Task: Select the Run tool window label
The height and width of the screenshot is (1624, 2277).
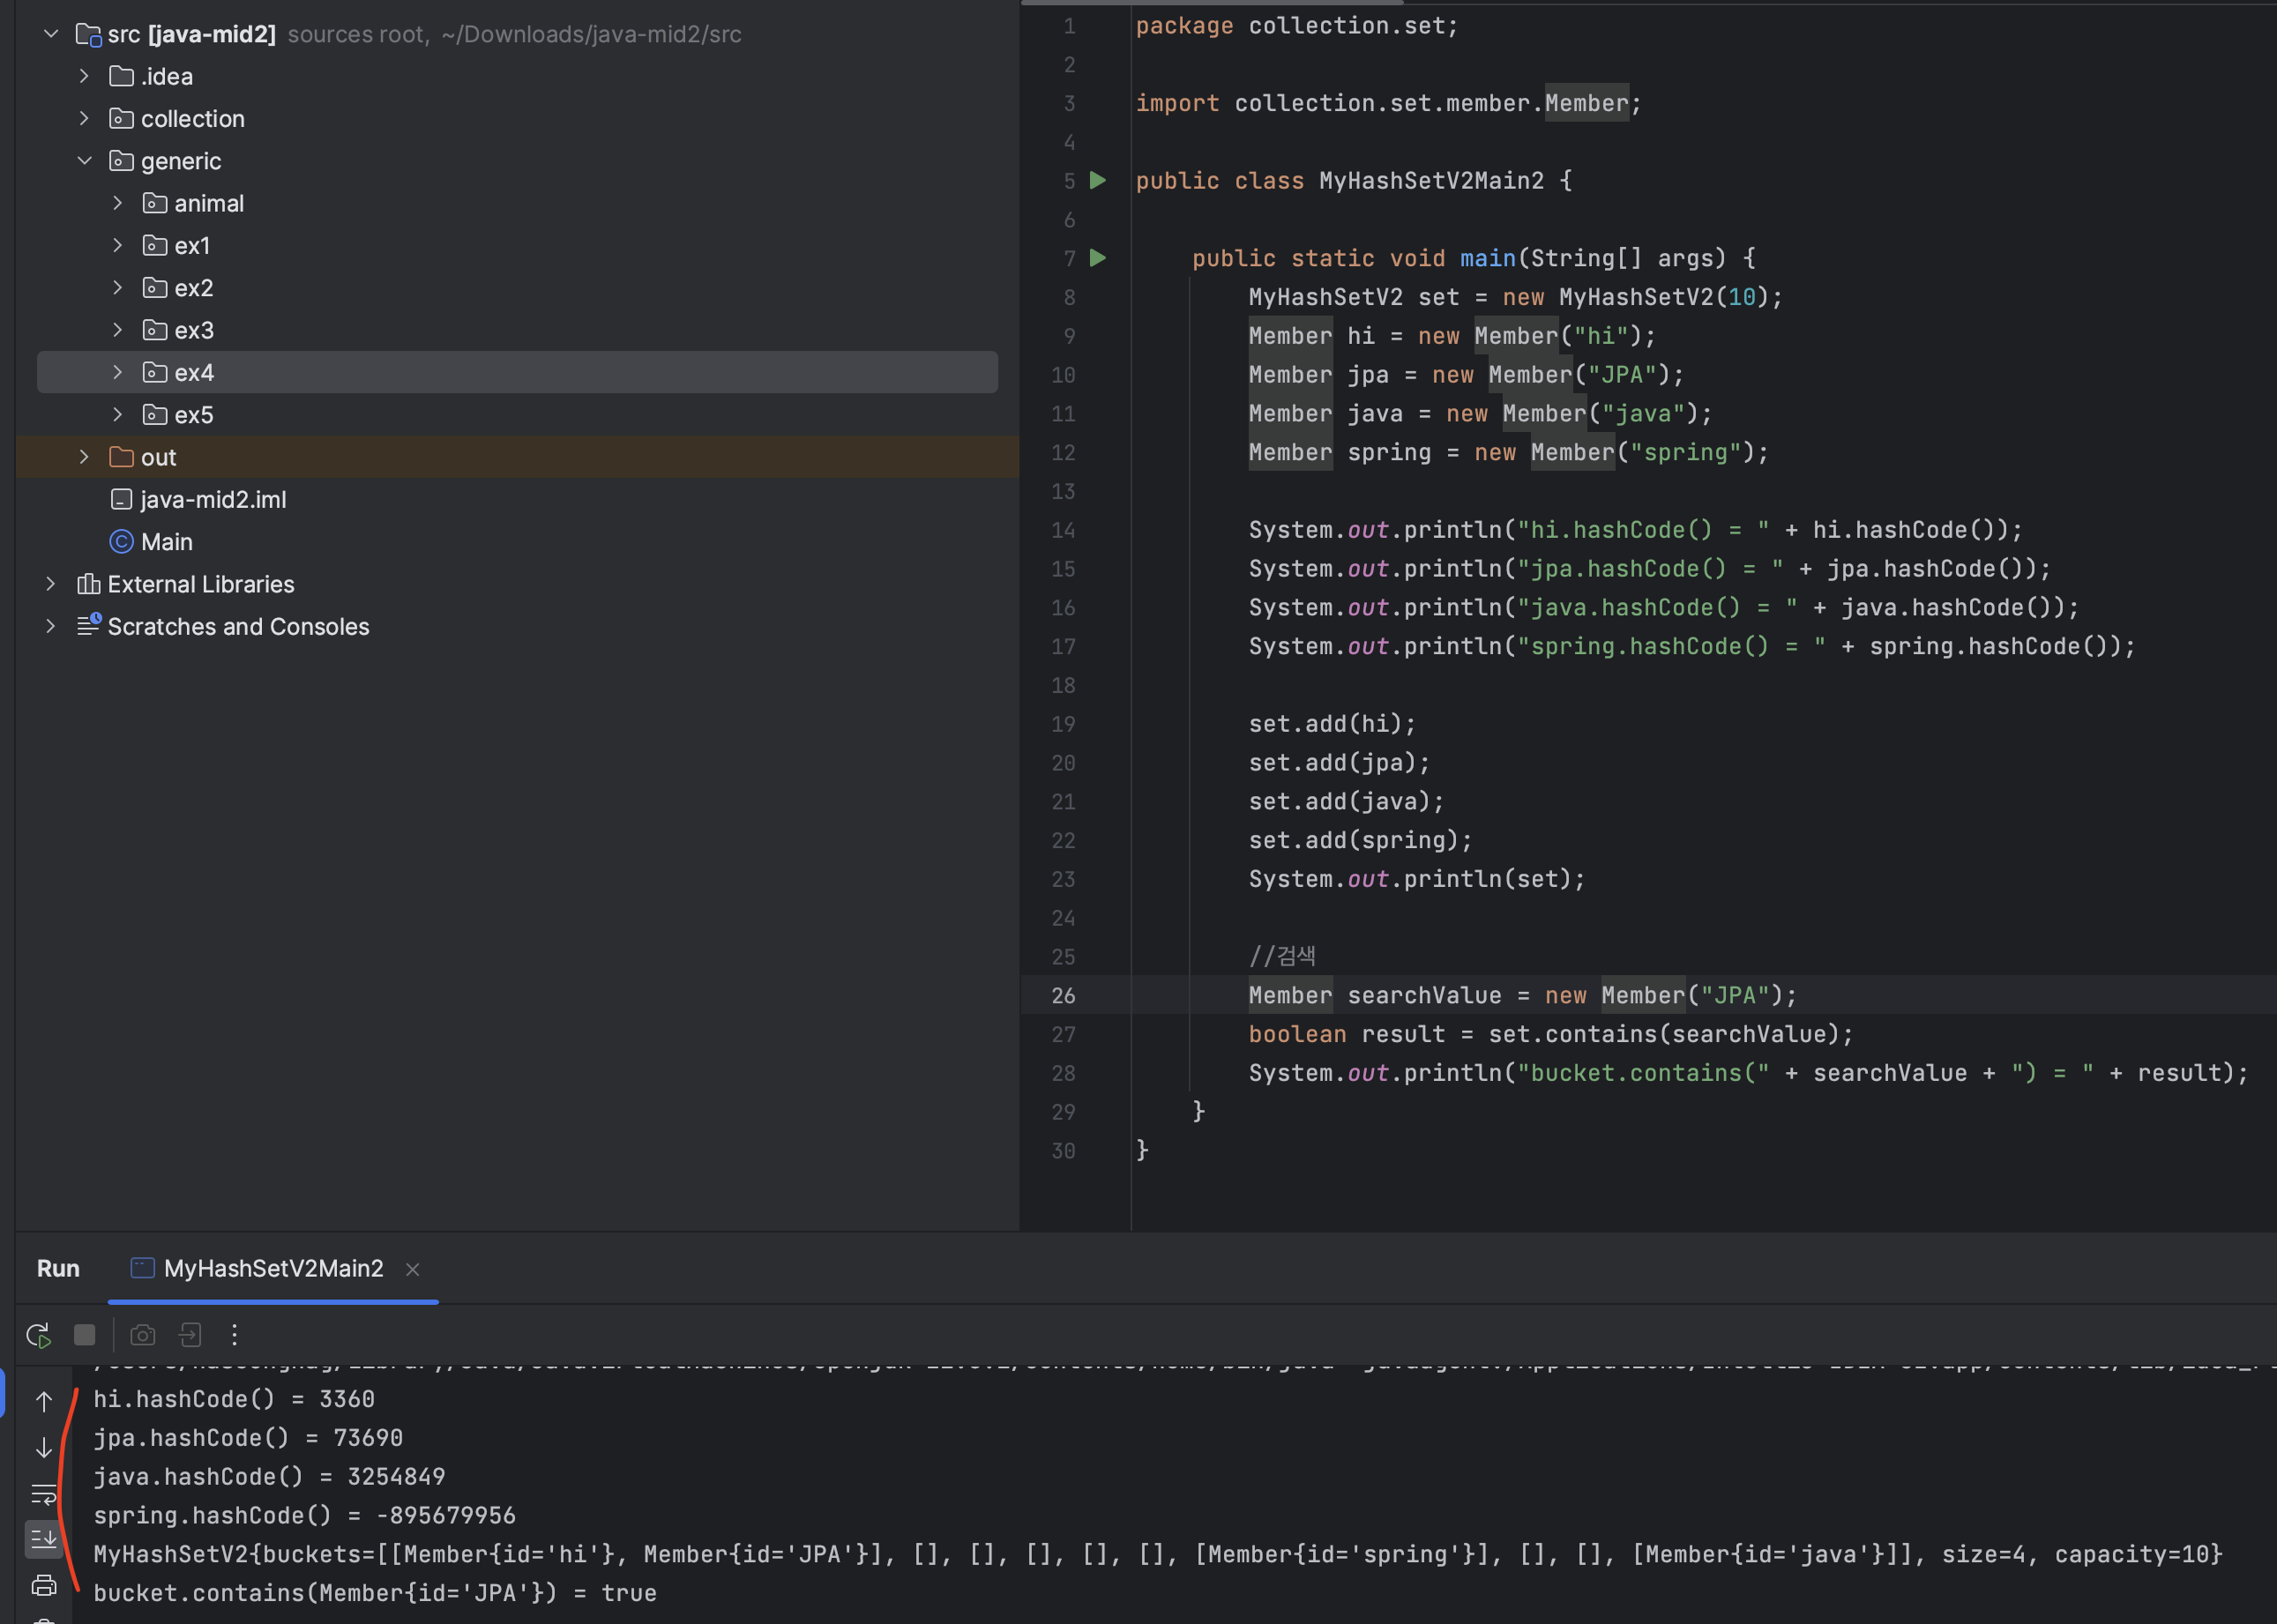Action: 58,1268
